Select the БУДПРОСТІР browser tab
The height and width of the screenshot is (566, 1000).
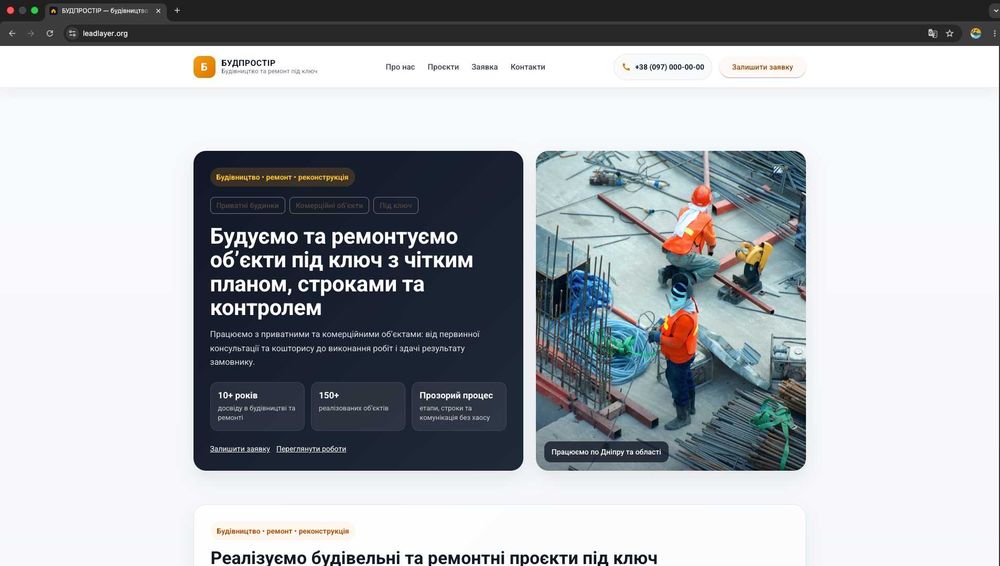105,11
